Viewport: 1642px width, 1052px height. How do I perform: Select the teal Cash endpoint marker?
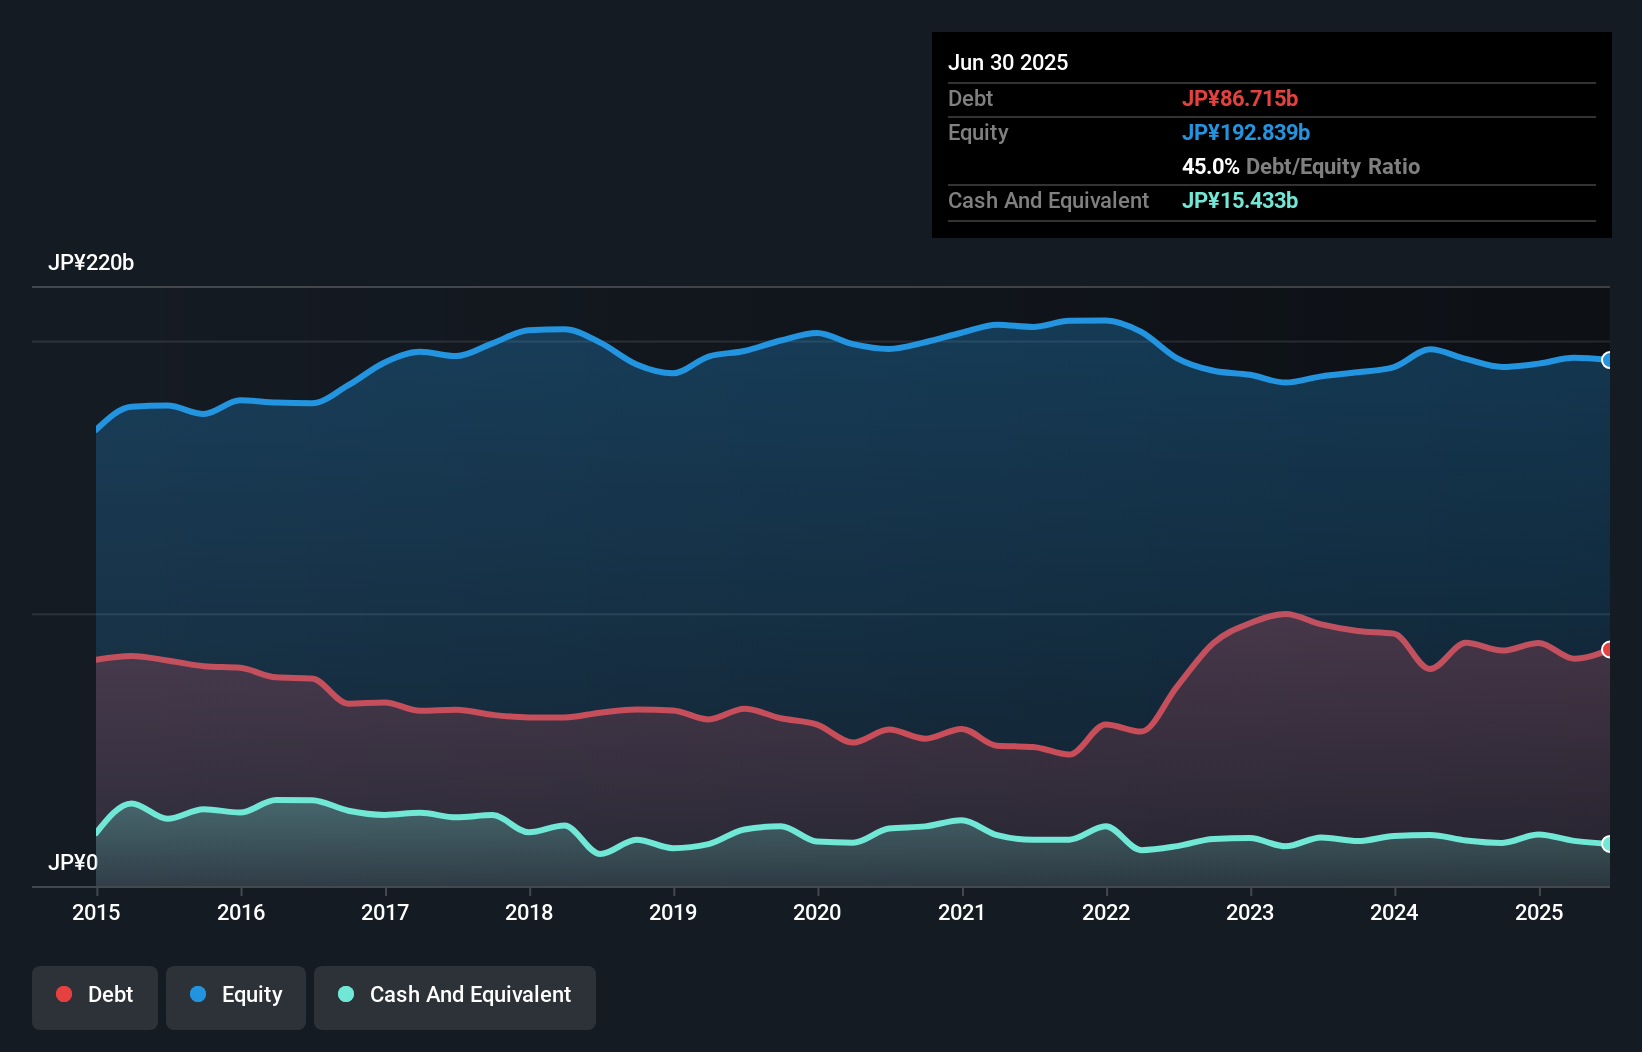1608,844
